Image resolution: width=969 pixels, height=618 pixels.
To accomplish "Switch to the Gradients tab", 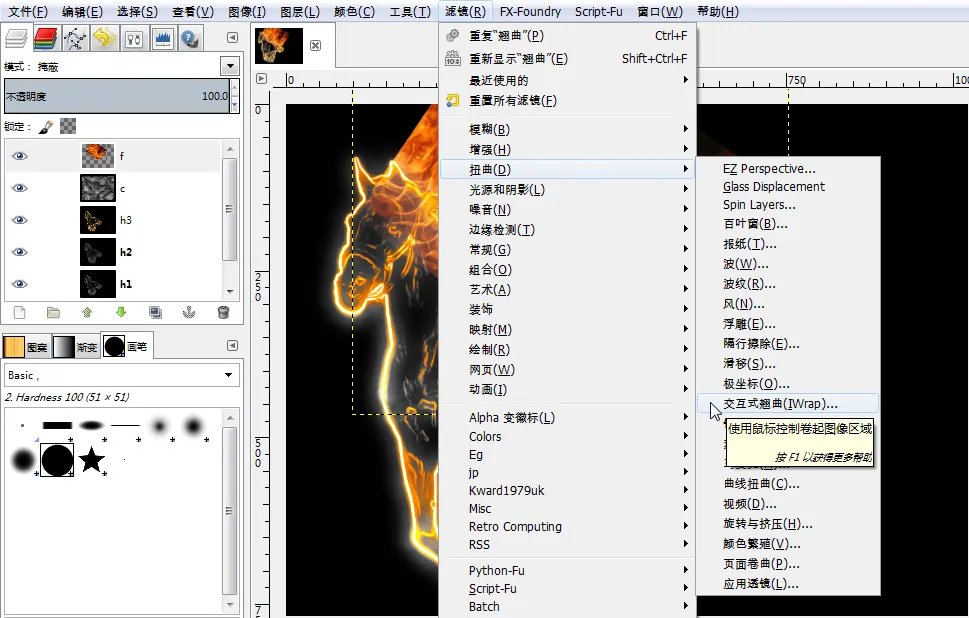I will (75, 347).
